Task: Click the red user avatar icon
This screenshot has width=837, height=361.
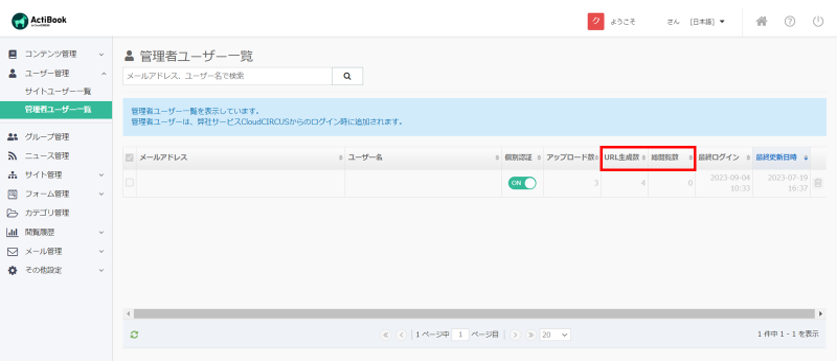Action: pos(596,21)
